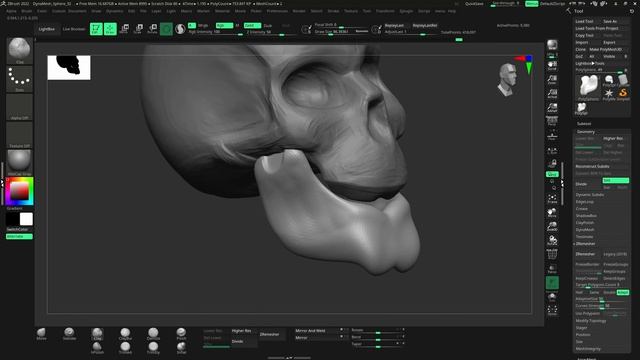Toggle the Transp transparency icon
This screenshot has height=360, width=640.
(x=552, y=269)
